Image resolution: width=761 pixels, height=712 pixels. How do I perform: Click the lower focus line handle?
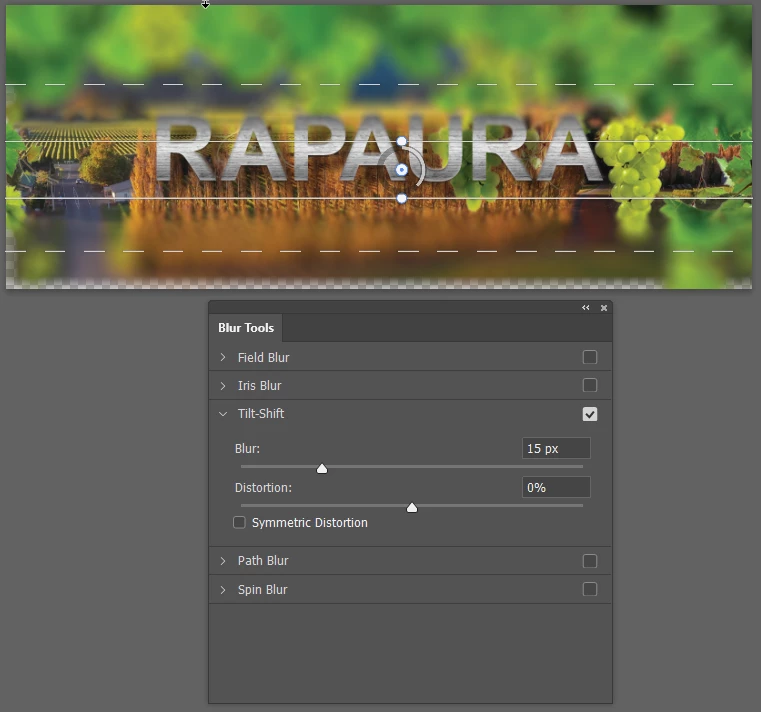[401, 199]
